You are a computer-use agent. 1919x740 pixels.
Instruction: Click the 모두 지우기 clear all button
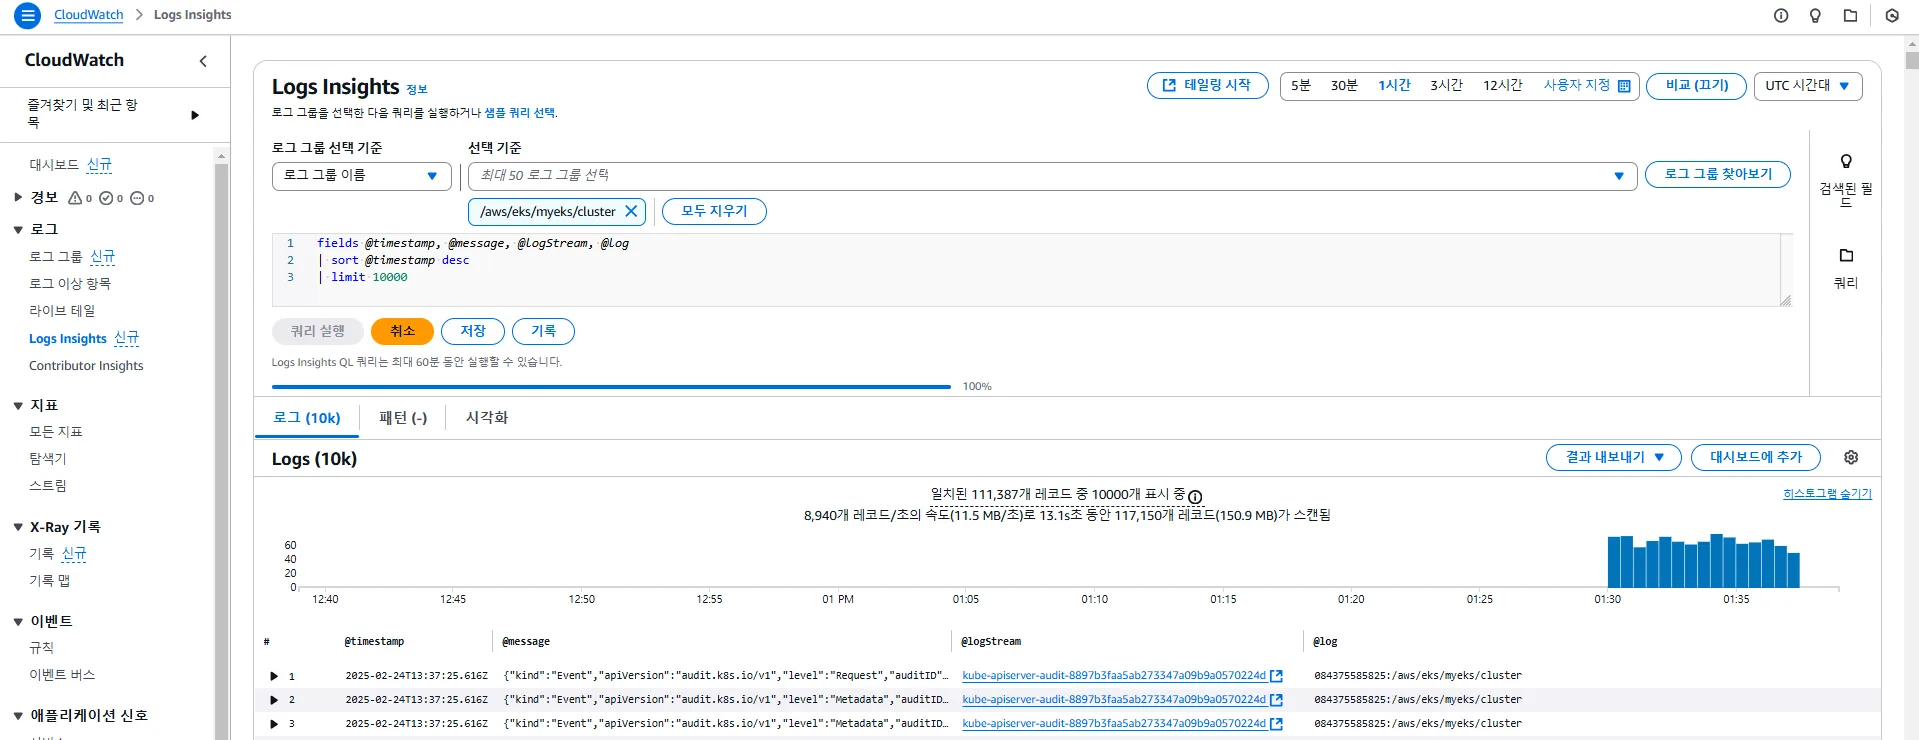pyautogui.click(x=714, y=211)
